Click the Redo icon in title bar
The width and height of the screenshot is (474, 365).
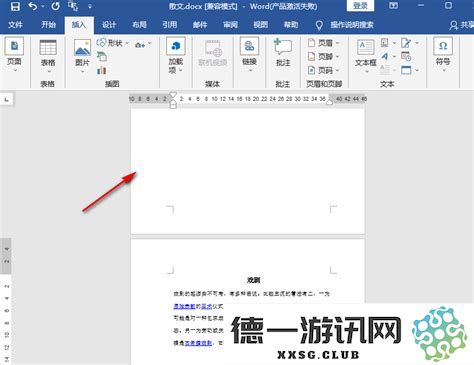(56, 6)
